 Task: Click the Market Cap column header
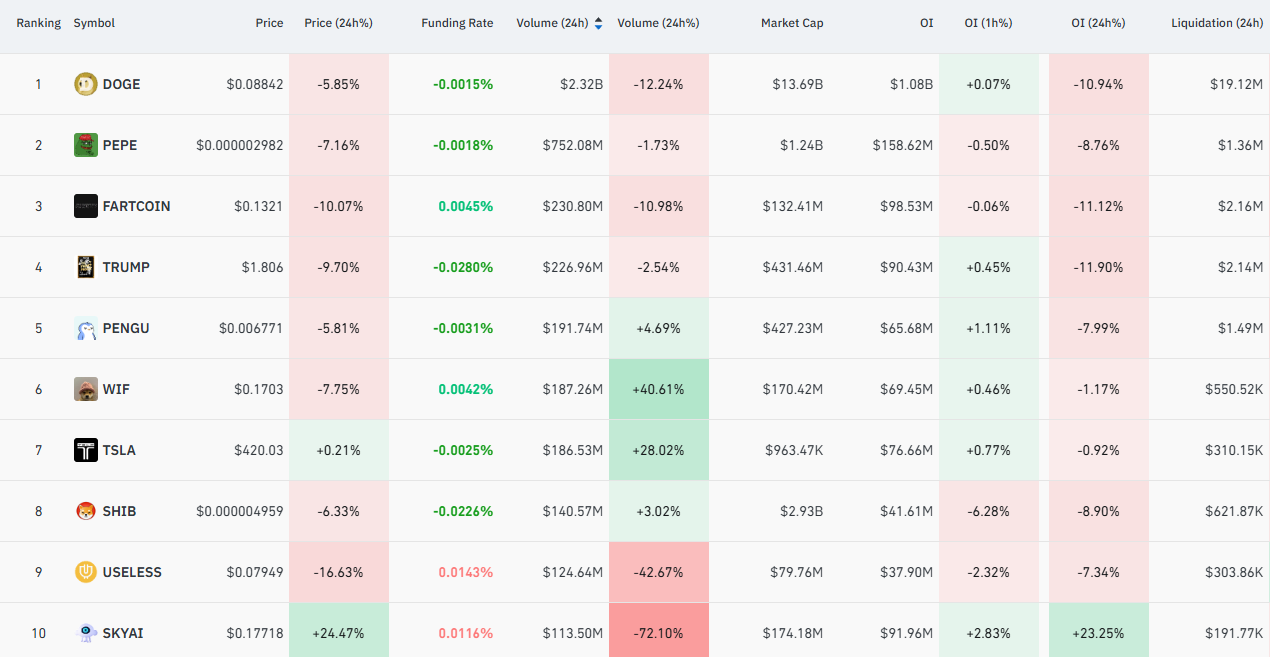[x=792, y=23]
